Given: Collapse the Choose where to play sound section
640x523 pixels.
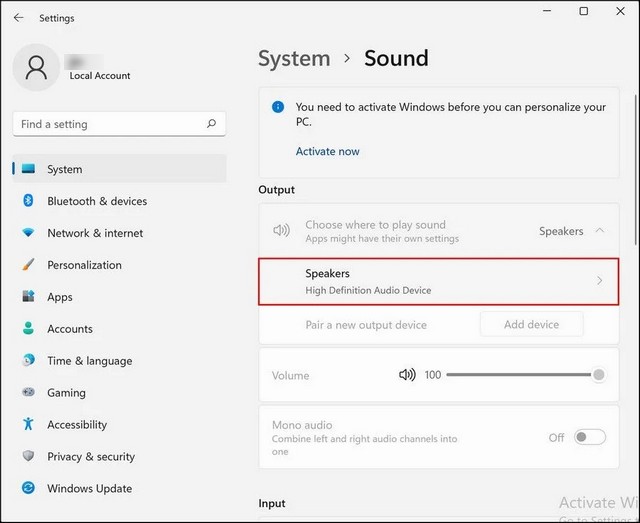Looking at the screenshot, I should (x=600, y=230).
